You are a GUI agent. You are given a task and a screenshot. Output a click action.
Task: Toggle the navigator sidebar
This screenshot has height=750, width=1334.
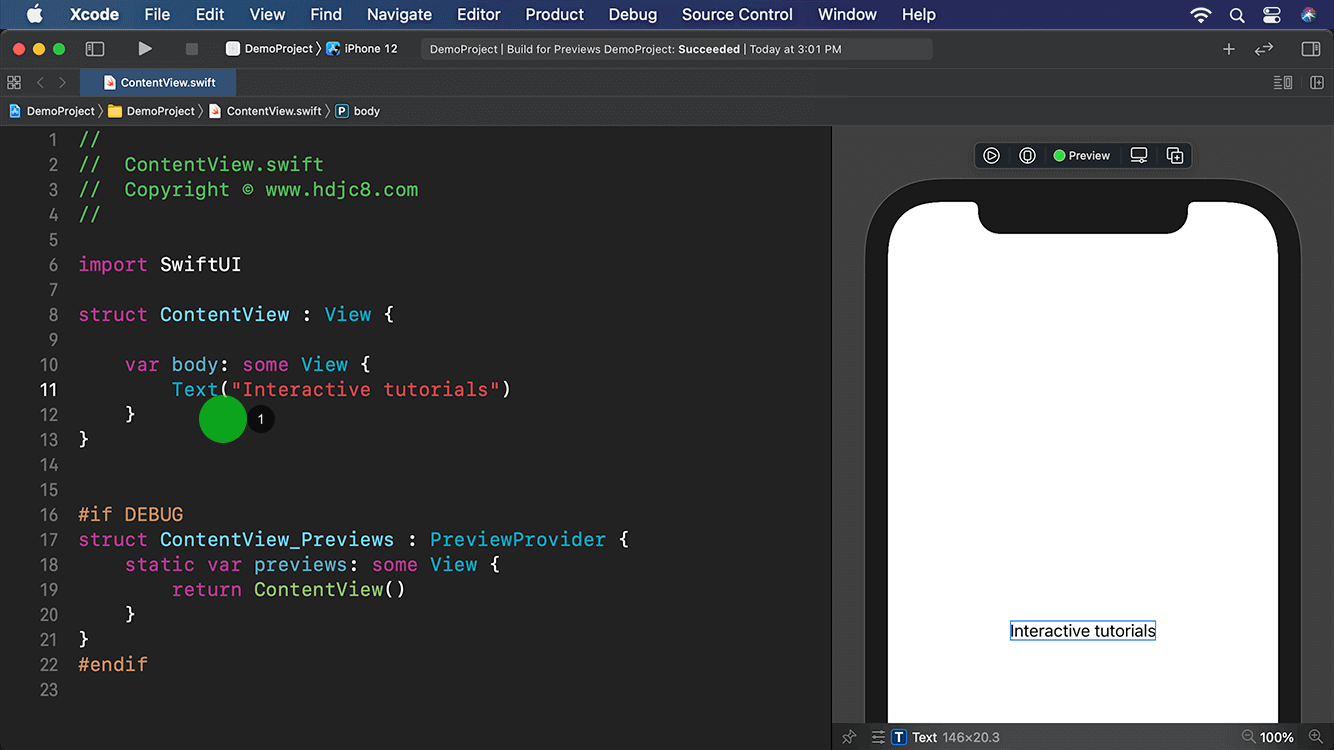(95, 49)
